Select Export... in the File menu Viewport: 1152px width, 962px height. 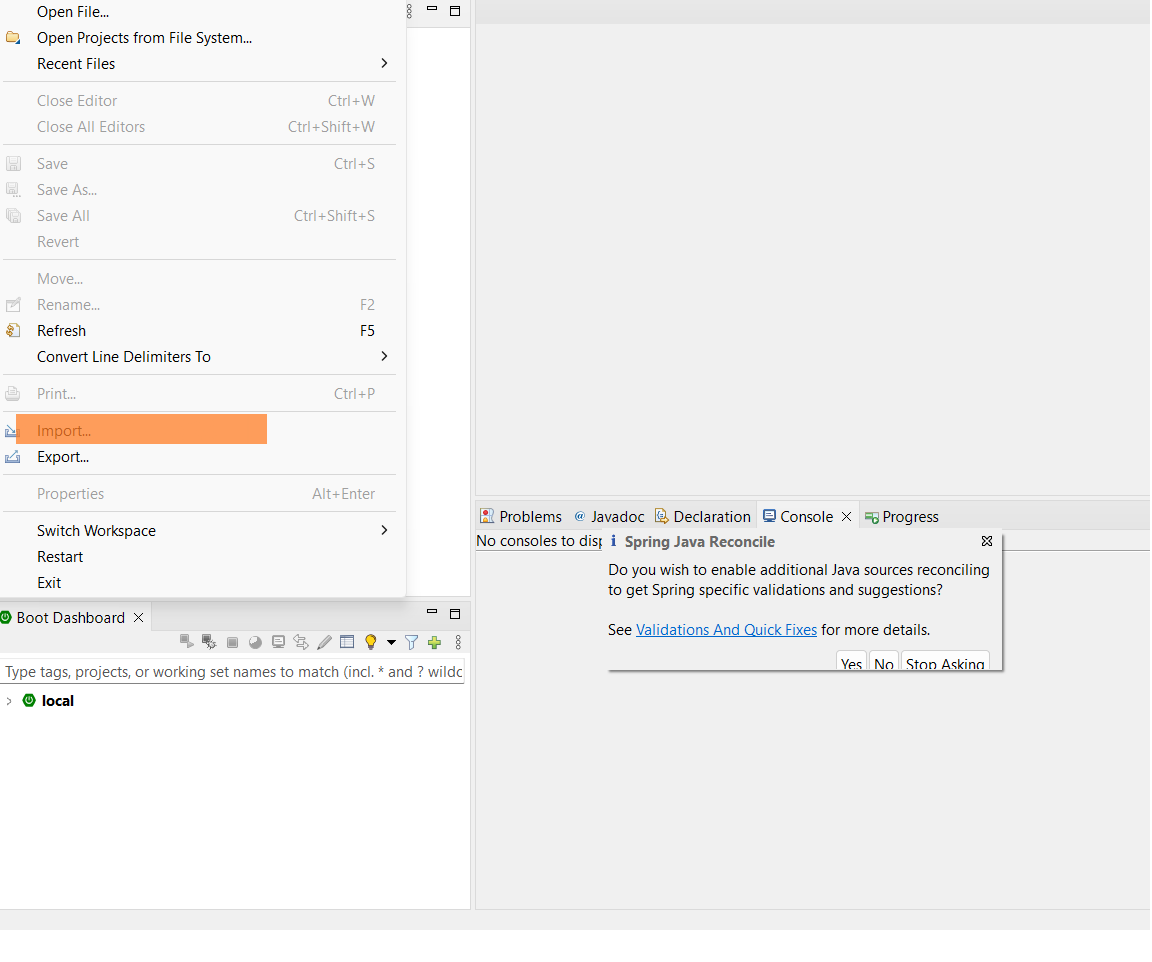coord(63,457)
